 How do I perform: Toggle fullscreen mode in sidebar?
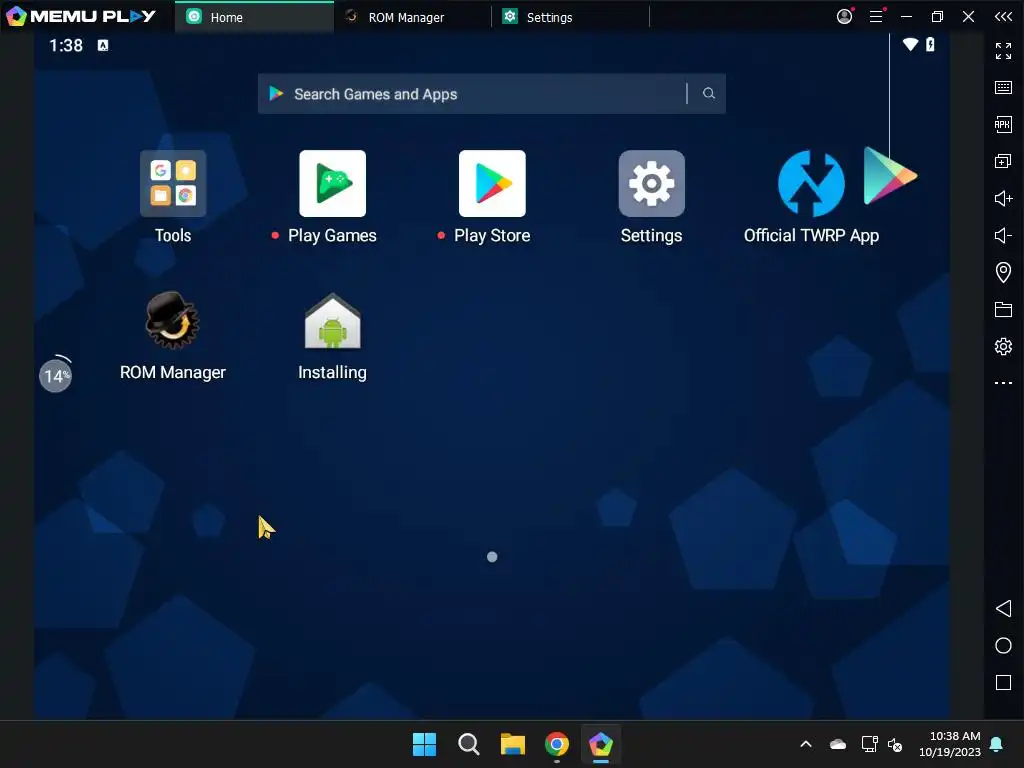1003,50
